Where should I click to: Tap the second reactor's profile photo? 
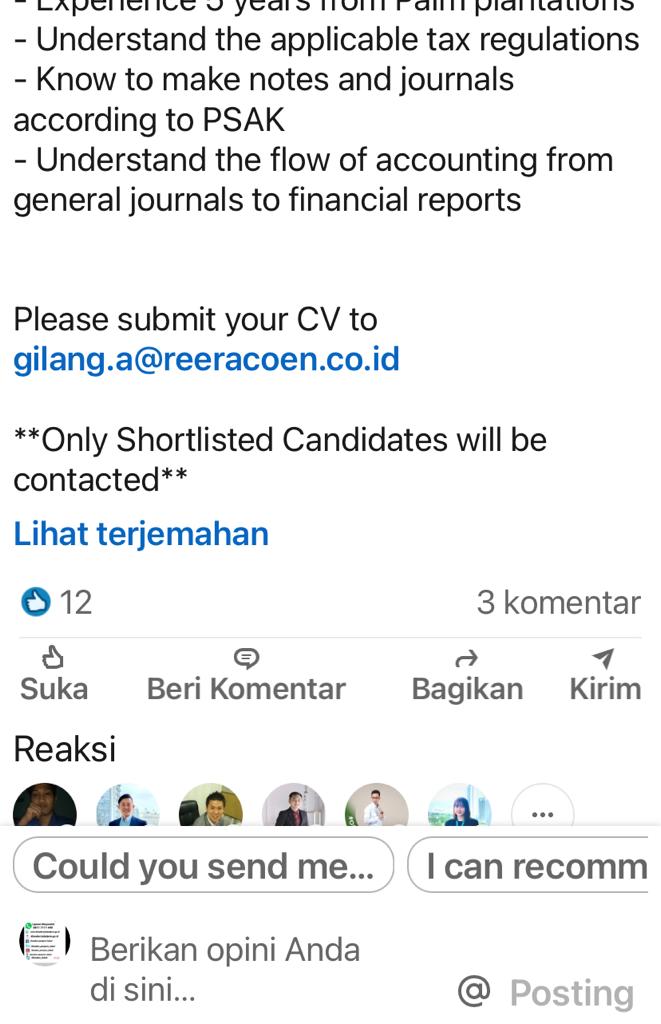[128, 808]
